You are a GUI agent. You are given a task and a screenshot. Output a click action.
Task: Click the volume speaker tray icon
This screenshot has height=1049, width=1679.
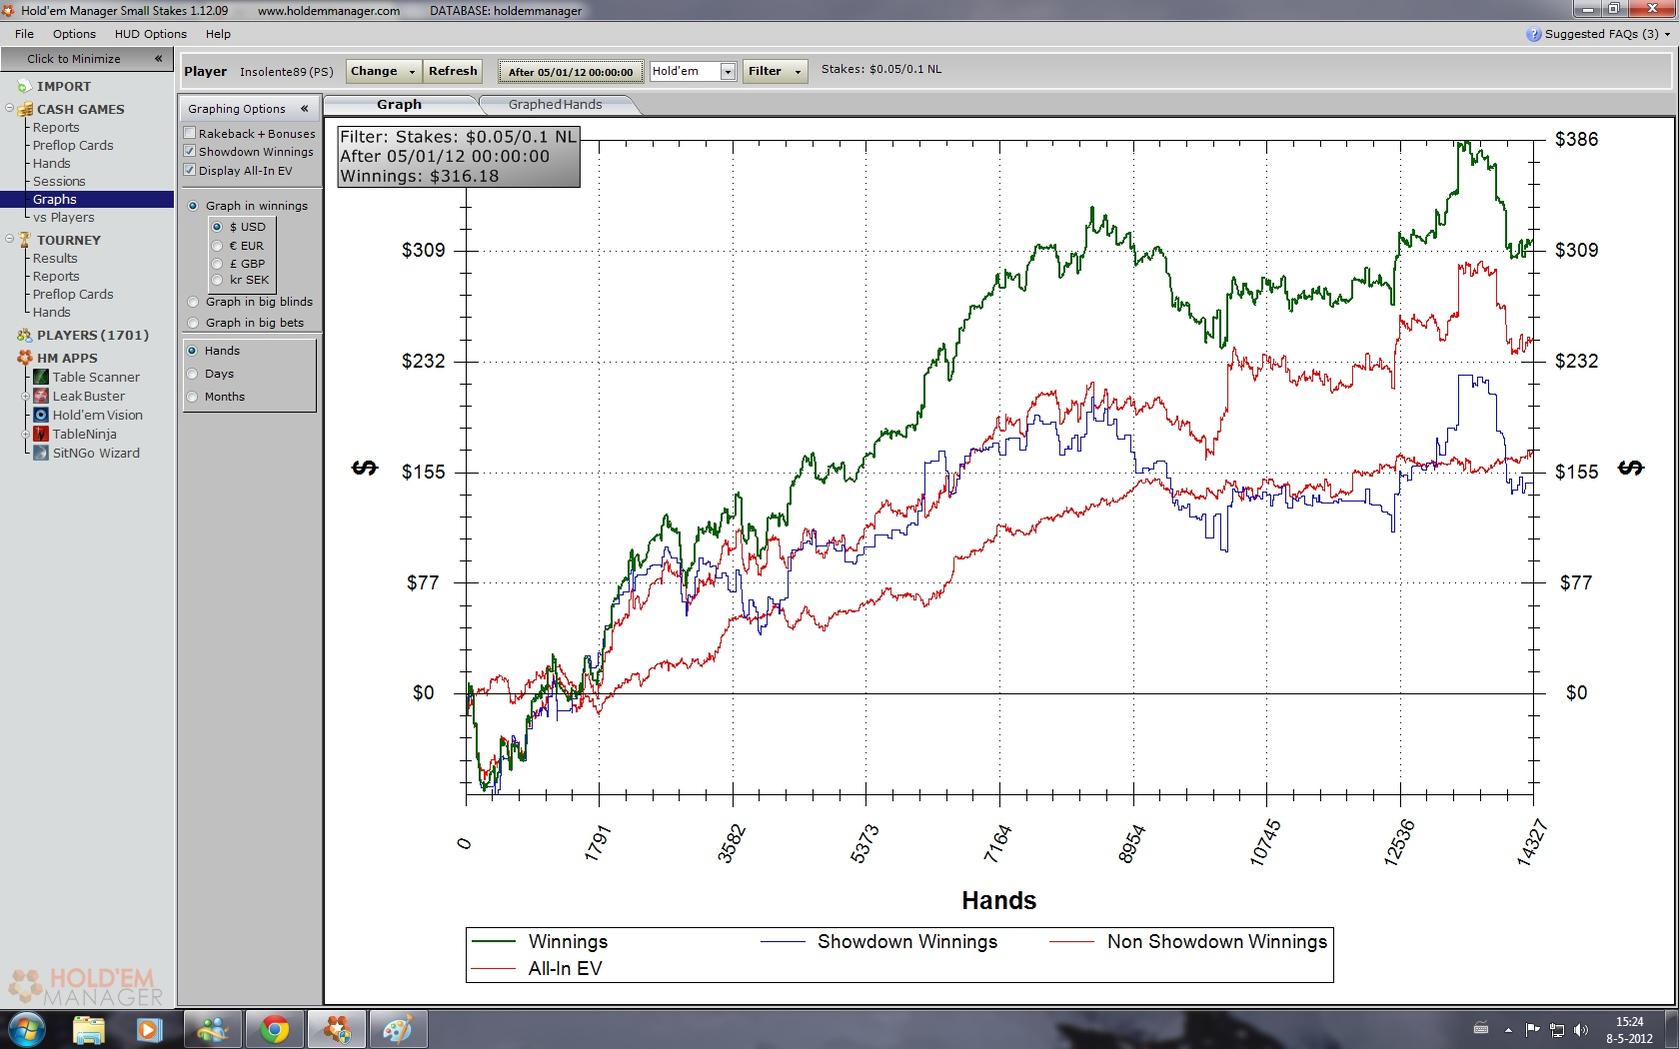1581,1029
